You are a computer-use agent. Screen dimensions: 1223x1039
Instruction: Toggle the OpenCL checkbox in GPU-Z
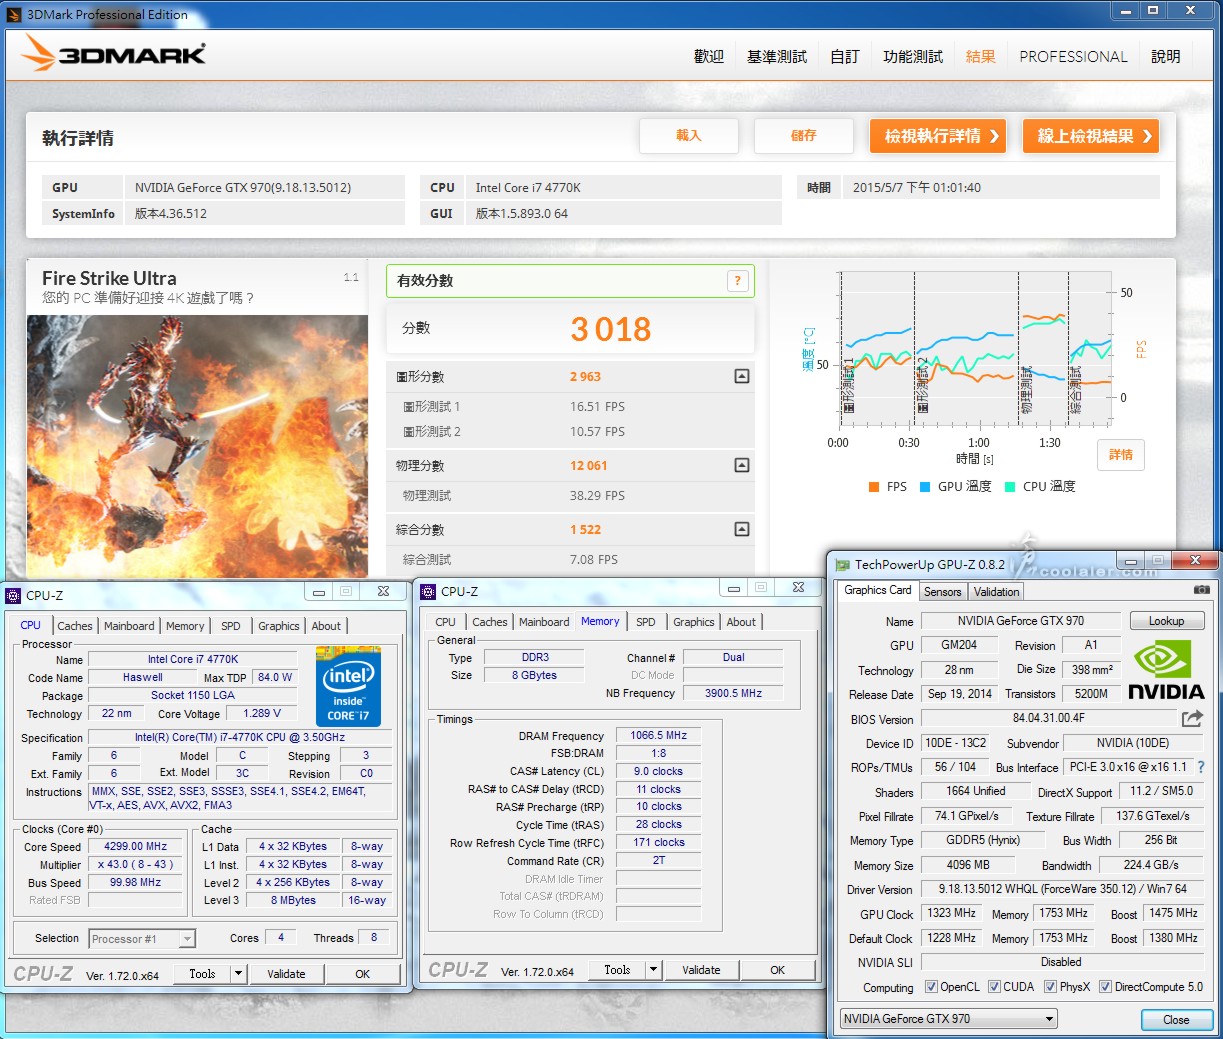[x=931, y=987]
